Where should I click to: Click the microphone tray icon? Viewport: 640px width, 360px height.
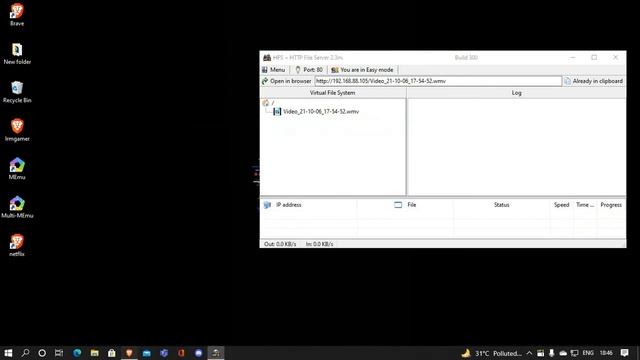pyautogui.click(x=551, y=353)
